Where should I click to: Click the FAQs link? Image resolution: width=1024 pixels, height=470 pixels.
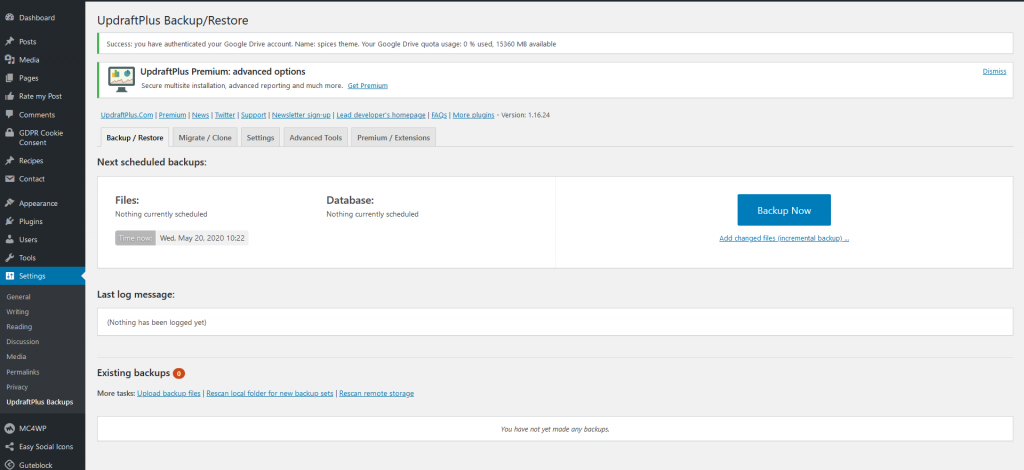[439, 115]
